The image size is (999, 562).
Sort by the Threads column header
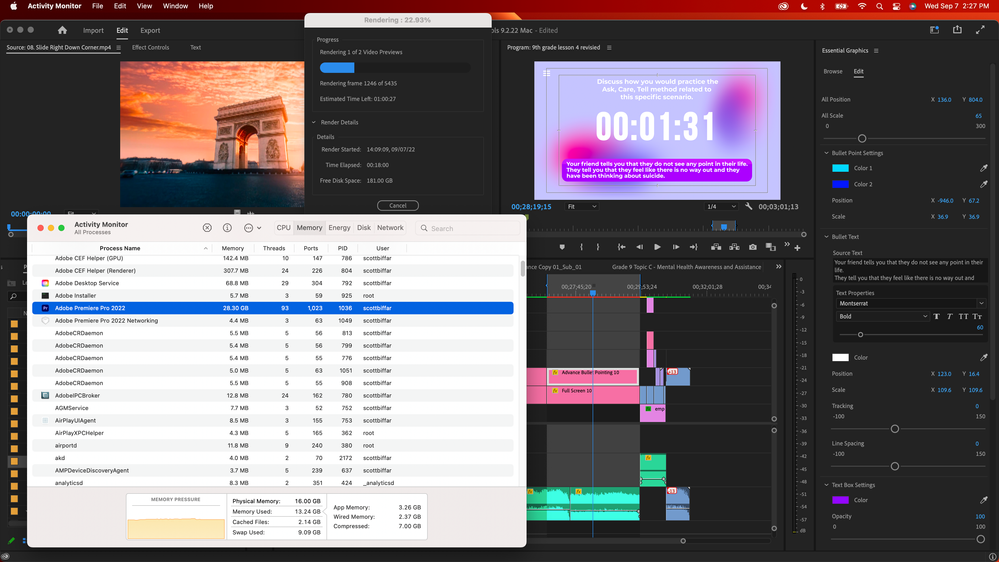tap(274, 249)
